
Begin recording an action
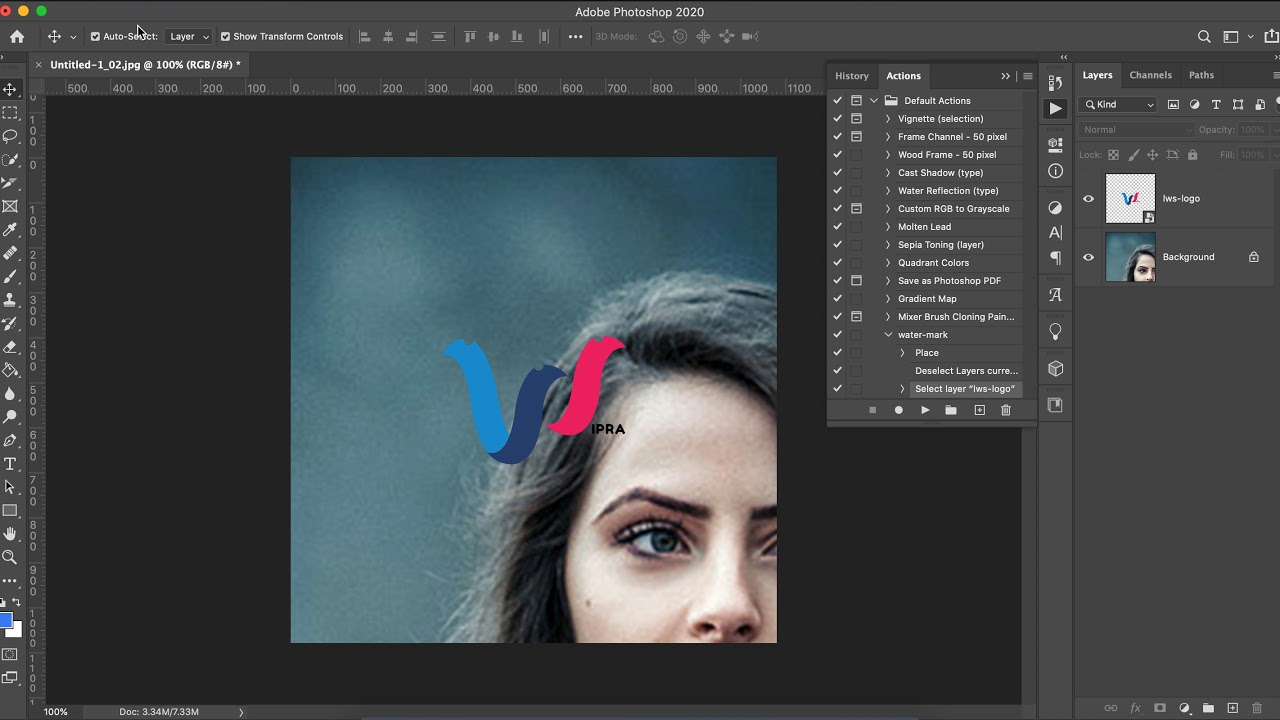point(898,410)
